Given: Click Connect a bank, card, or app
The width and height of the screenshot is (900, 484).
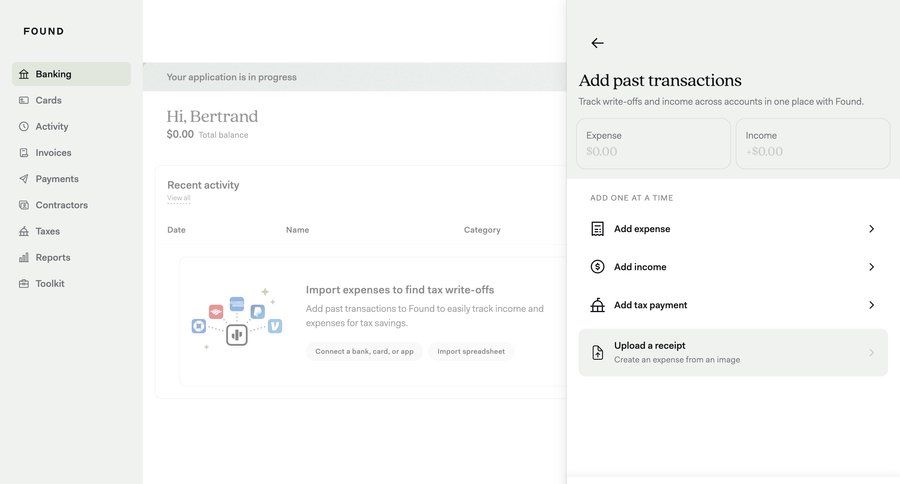Looking at the screenshot, I should (364, 351).
